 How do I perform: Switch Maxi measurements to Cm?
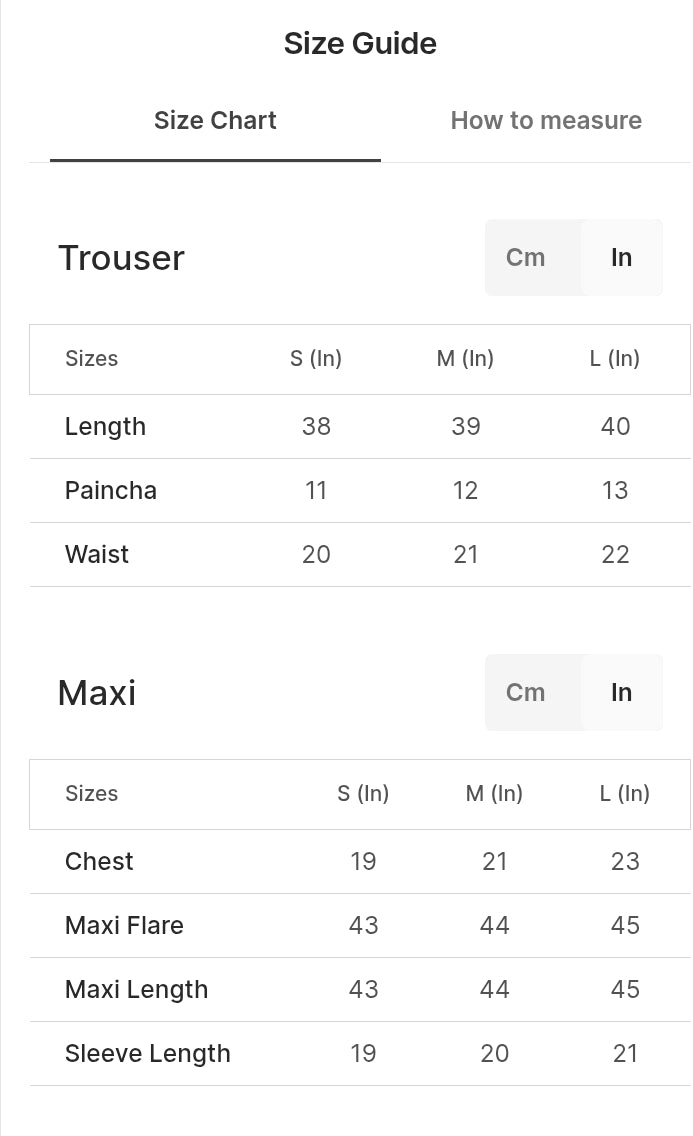tap(526, 693)
